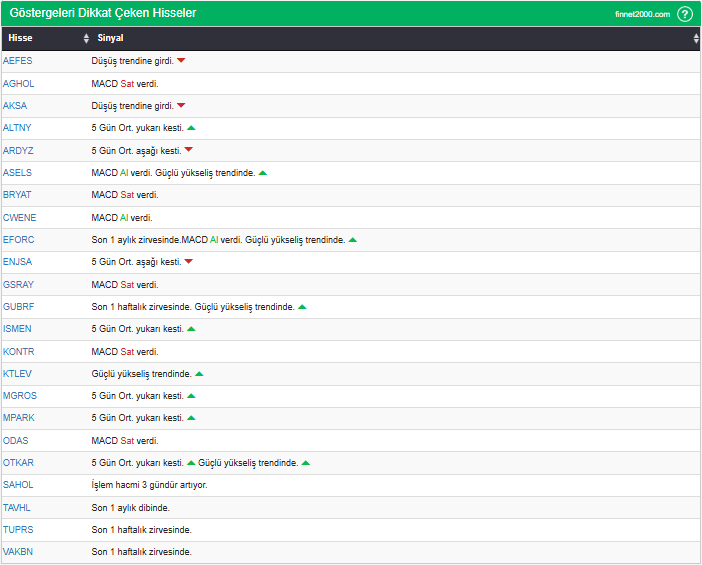Click the green up arrow in ALTNY row

191,128
